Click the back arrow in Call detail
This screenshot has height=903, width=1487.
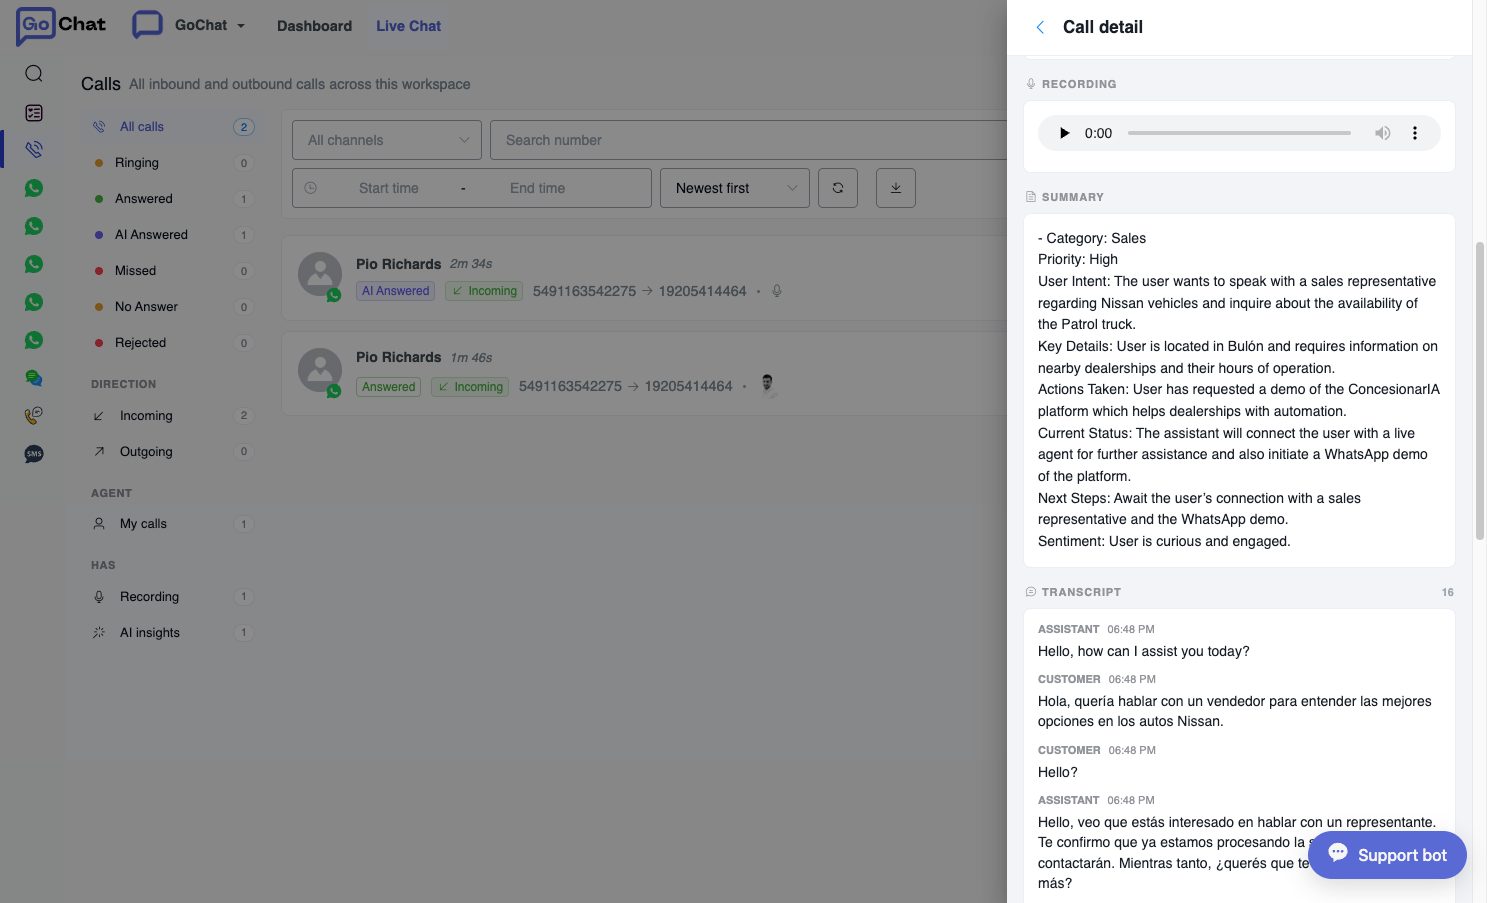pyautogui.click(x=1040, y=27)
